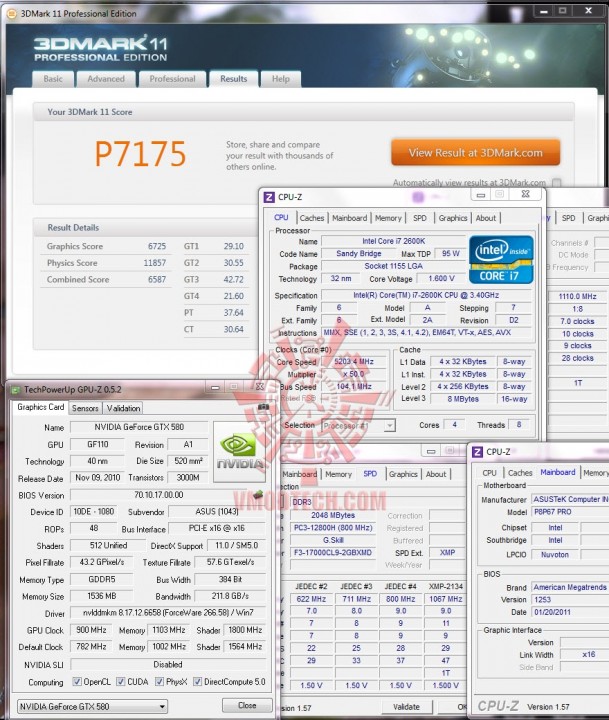Click the CPU-Z Mainboard window 'Z' icon

tap(478, 452)
